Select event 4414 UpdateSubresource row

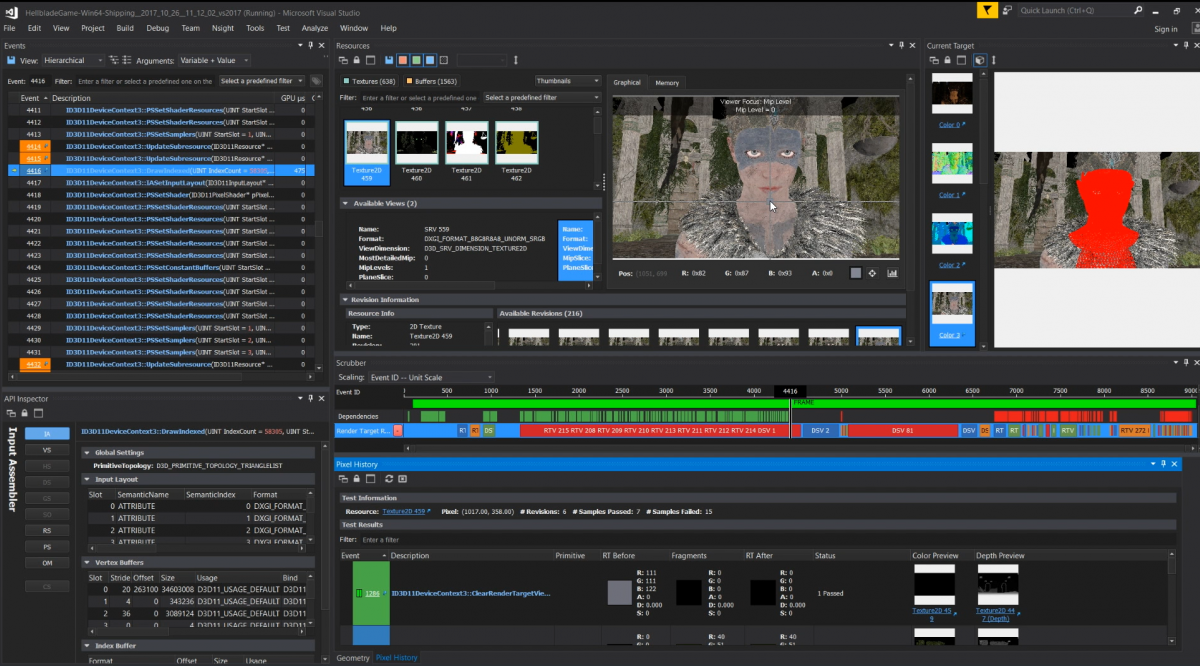(160, 147)
